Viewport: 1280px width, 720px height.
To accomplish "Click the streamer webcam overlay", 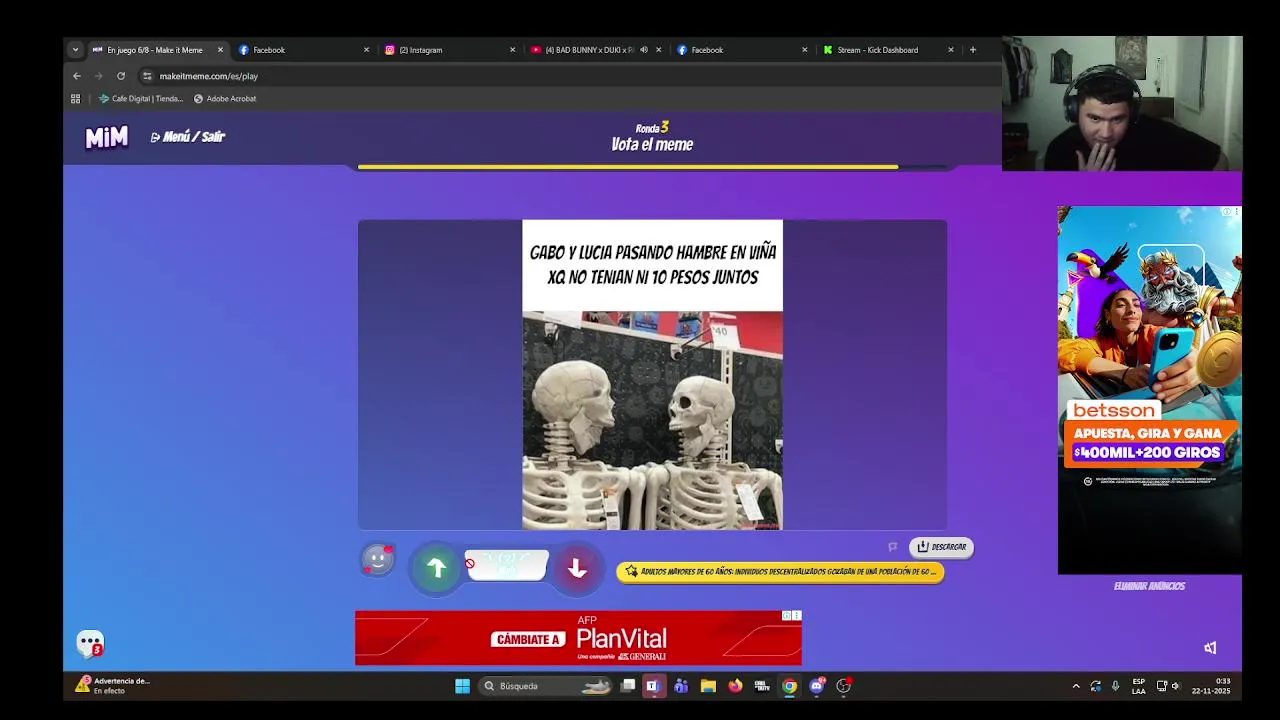I will 1122,104.
